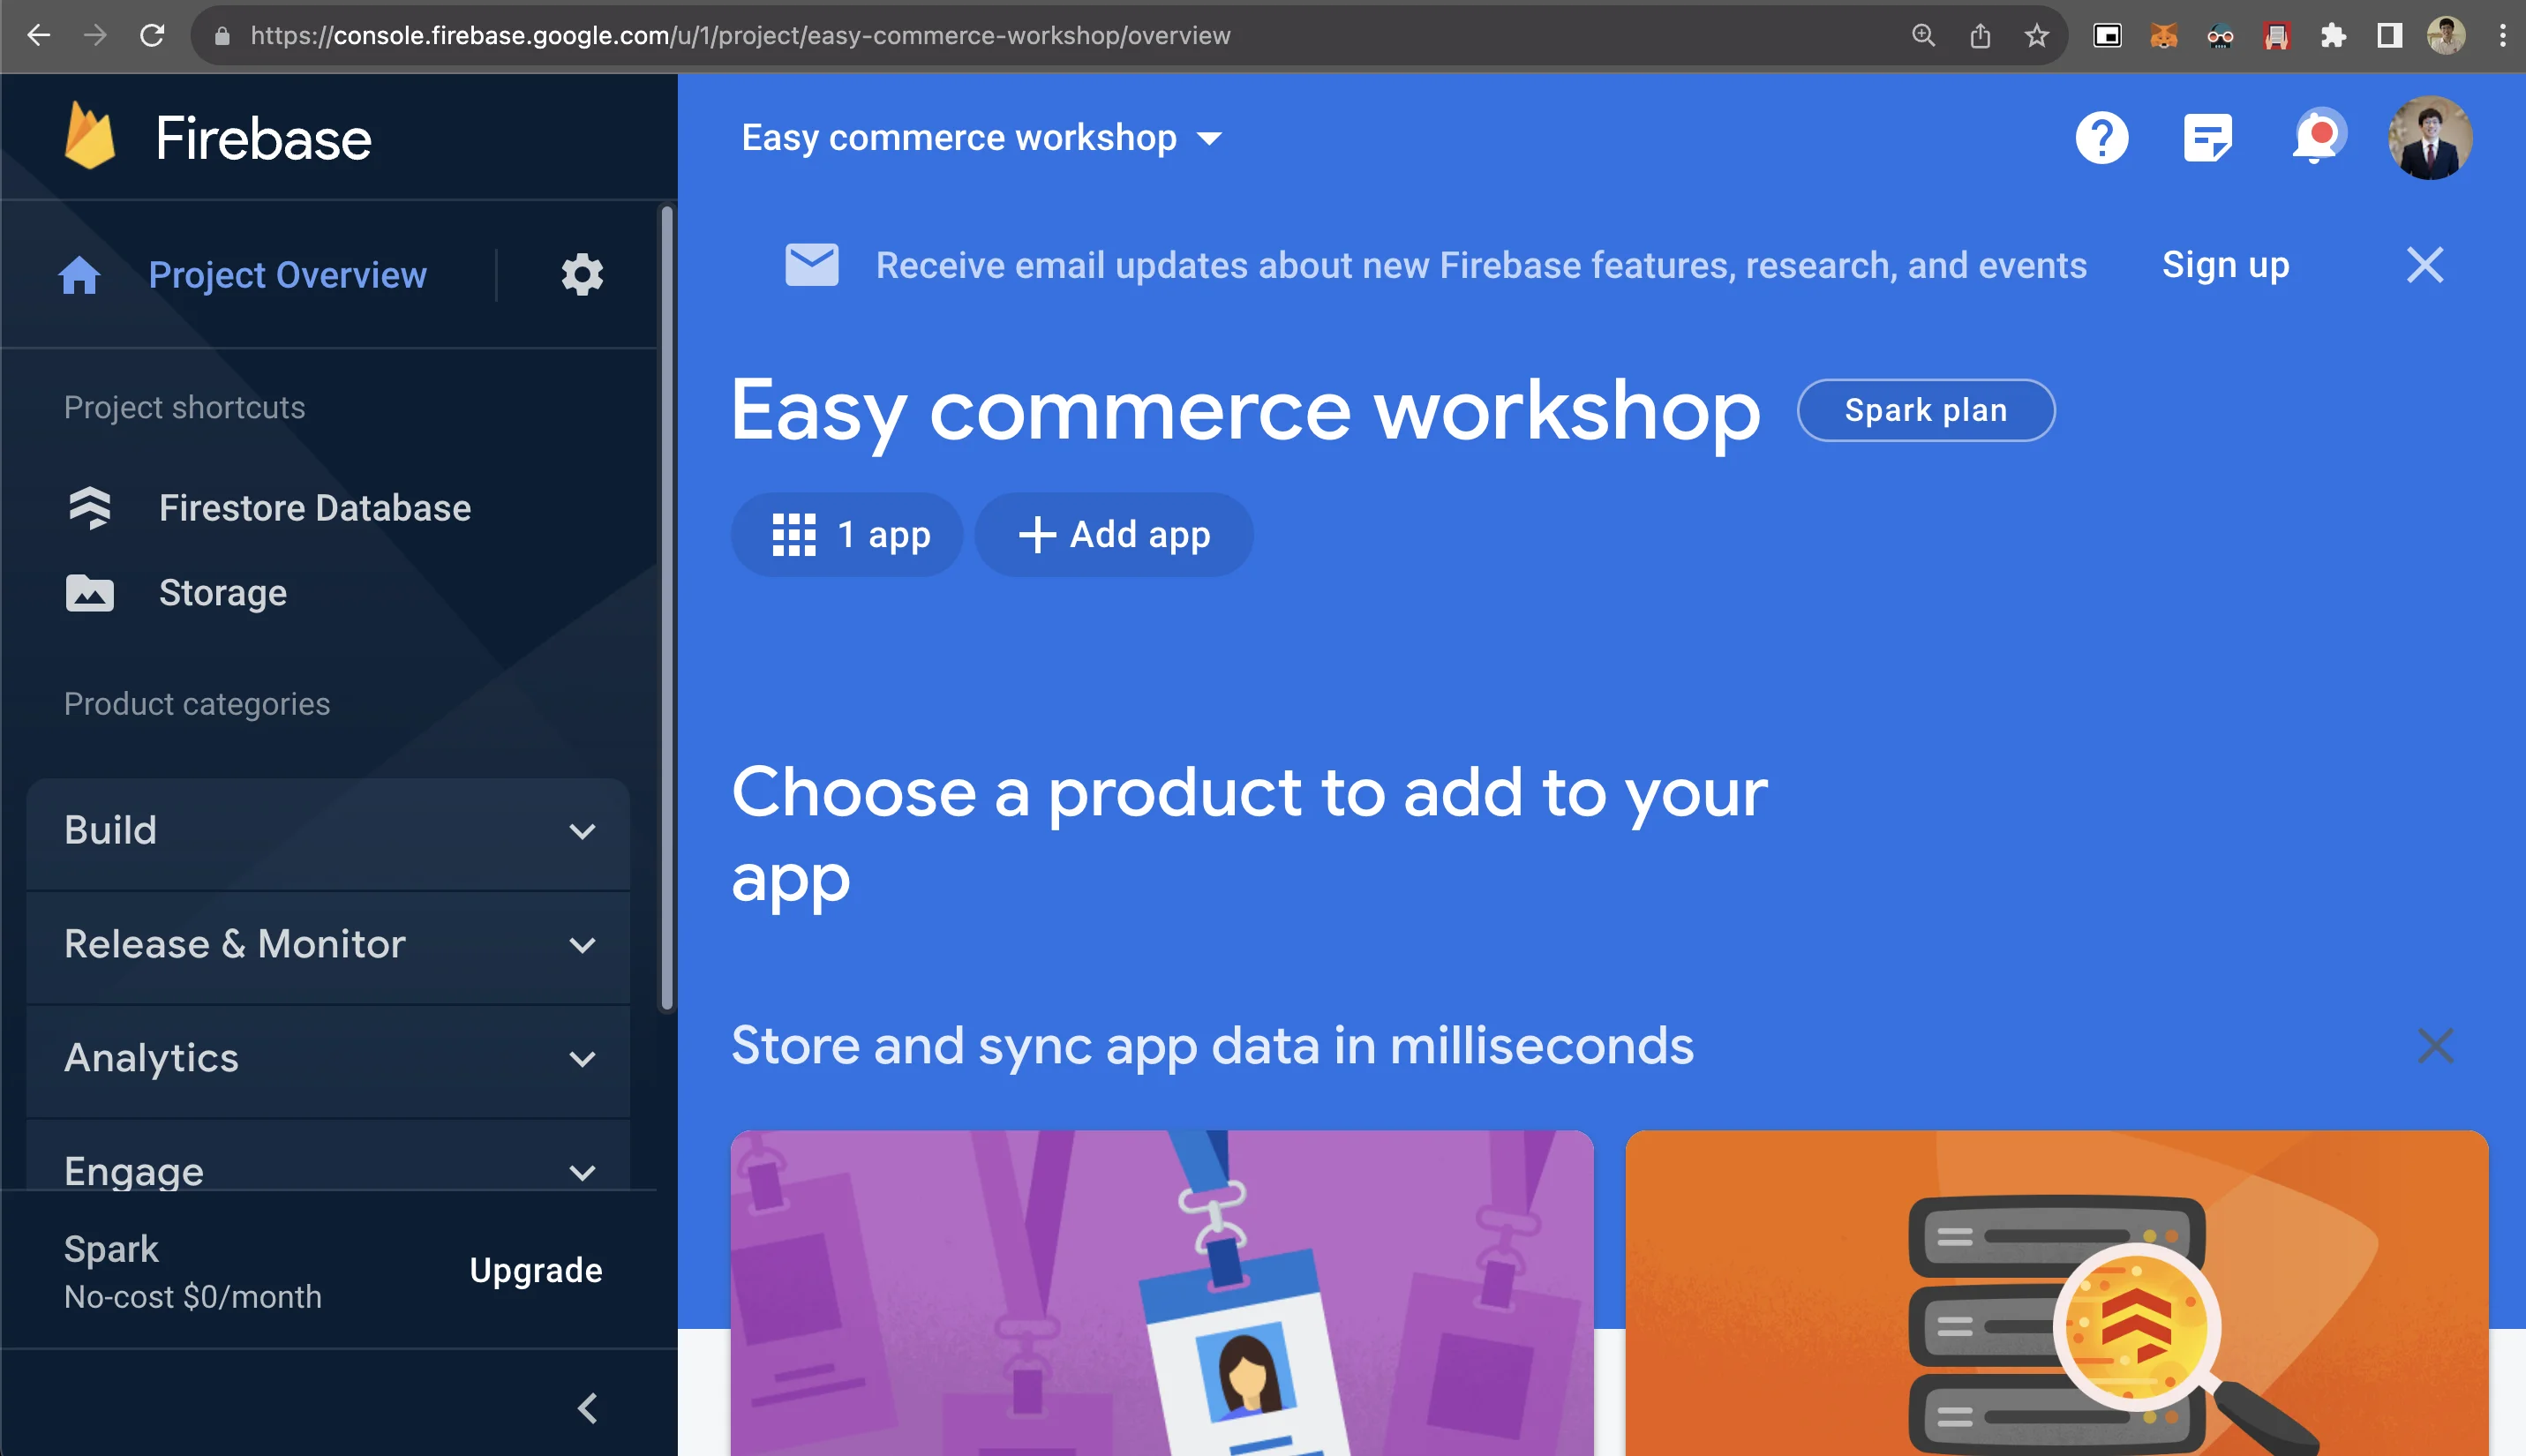The image size is (2526, 1456).
Task: Click the site lock icon
Action: 222,36
